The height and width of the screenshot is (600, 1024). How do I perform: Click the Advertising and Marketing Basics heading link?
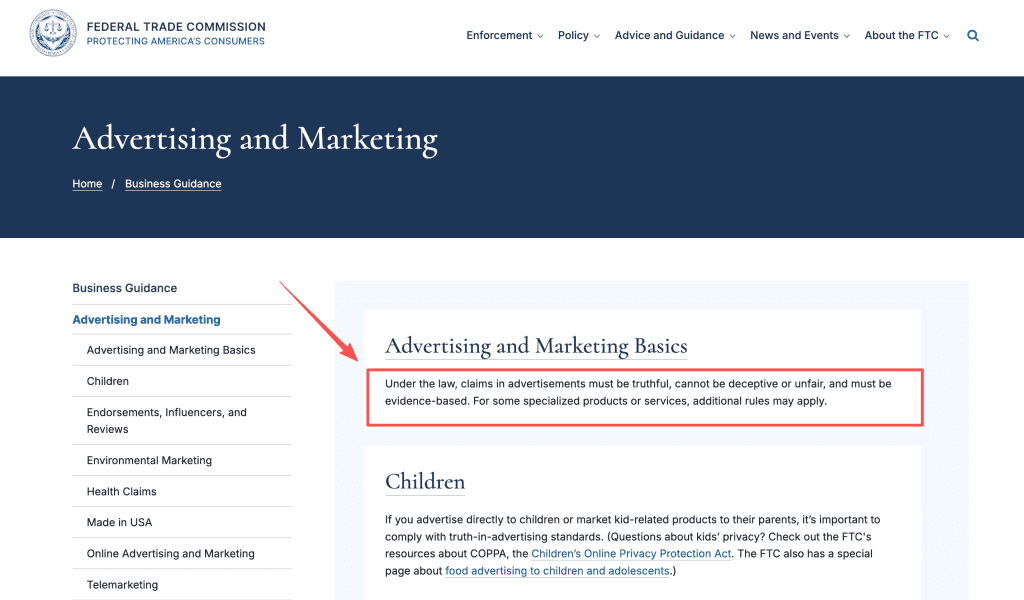click(x=536, y=346)
